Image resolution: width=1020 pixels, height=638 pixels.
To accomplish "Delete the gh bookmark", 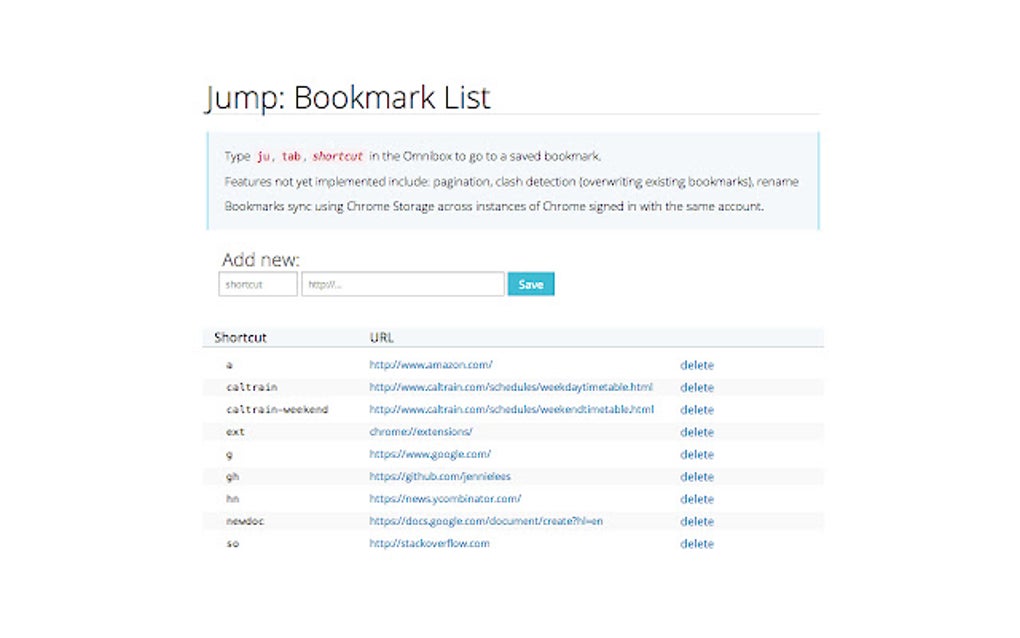I will click(697, 476).
